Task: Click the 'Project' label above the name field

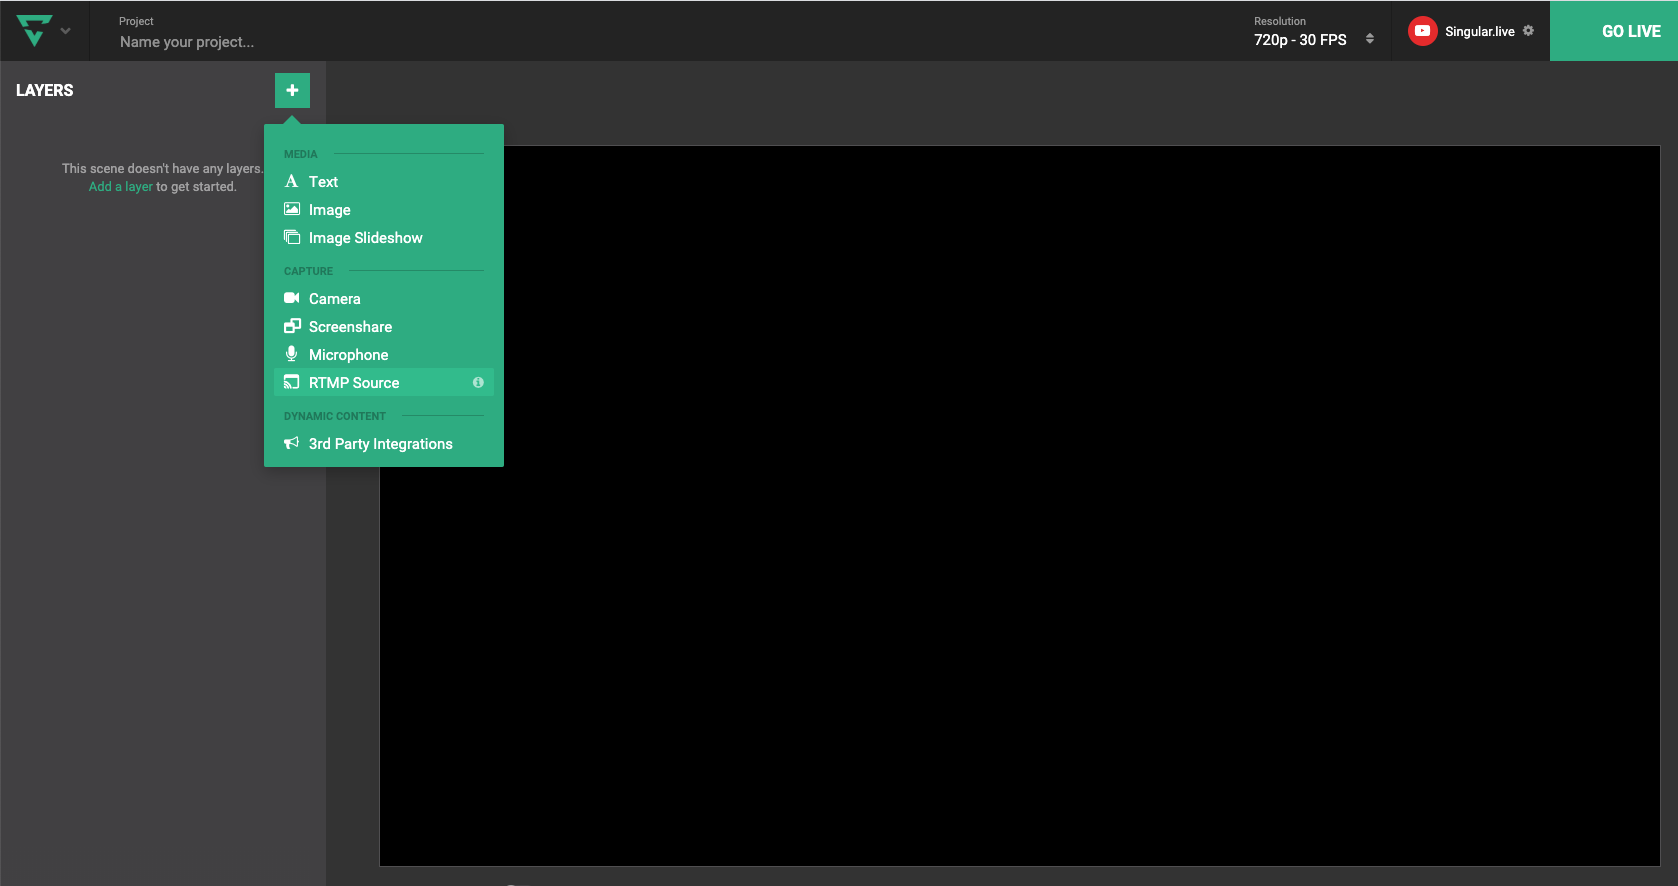Action: 136,21
